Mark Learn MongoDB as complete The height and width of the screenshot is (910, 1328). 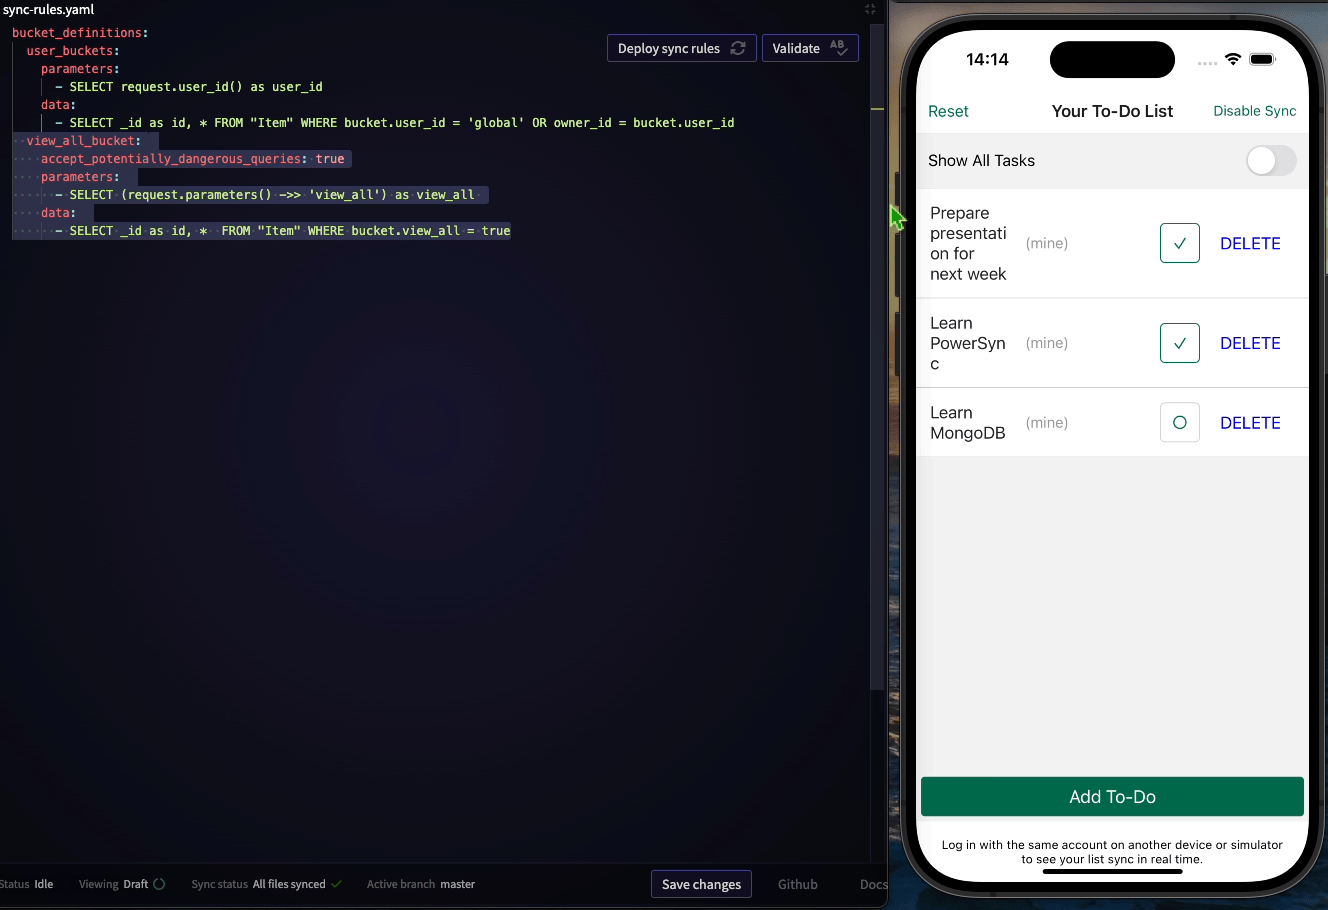[1179, 422]
